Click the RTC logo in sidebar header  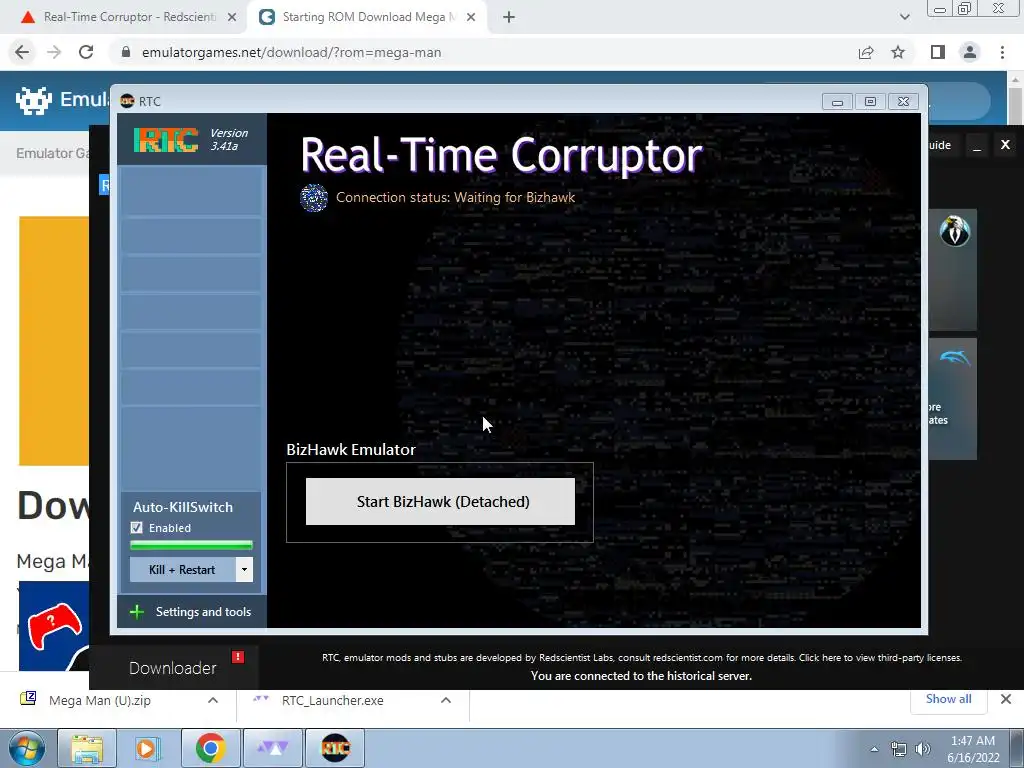click(166, 139)
